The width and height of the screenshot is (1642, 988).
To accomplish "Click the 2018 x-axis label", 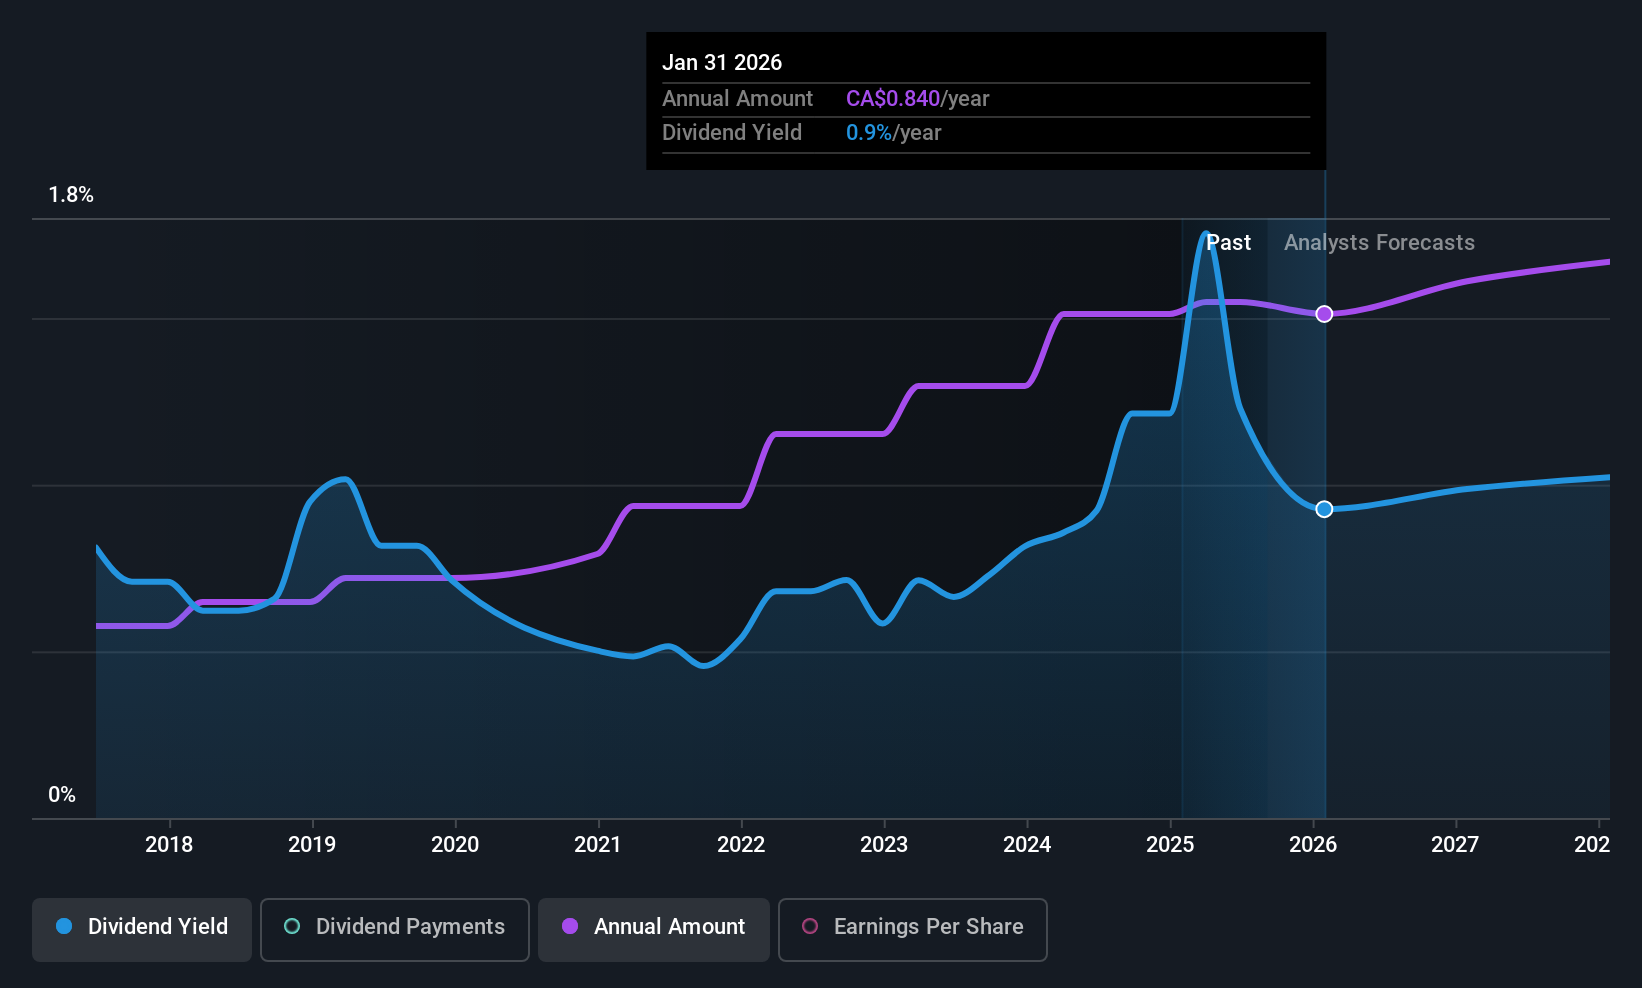I will pos(169,845).
